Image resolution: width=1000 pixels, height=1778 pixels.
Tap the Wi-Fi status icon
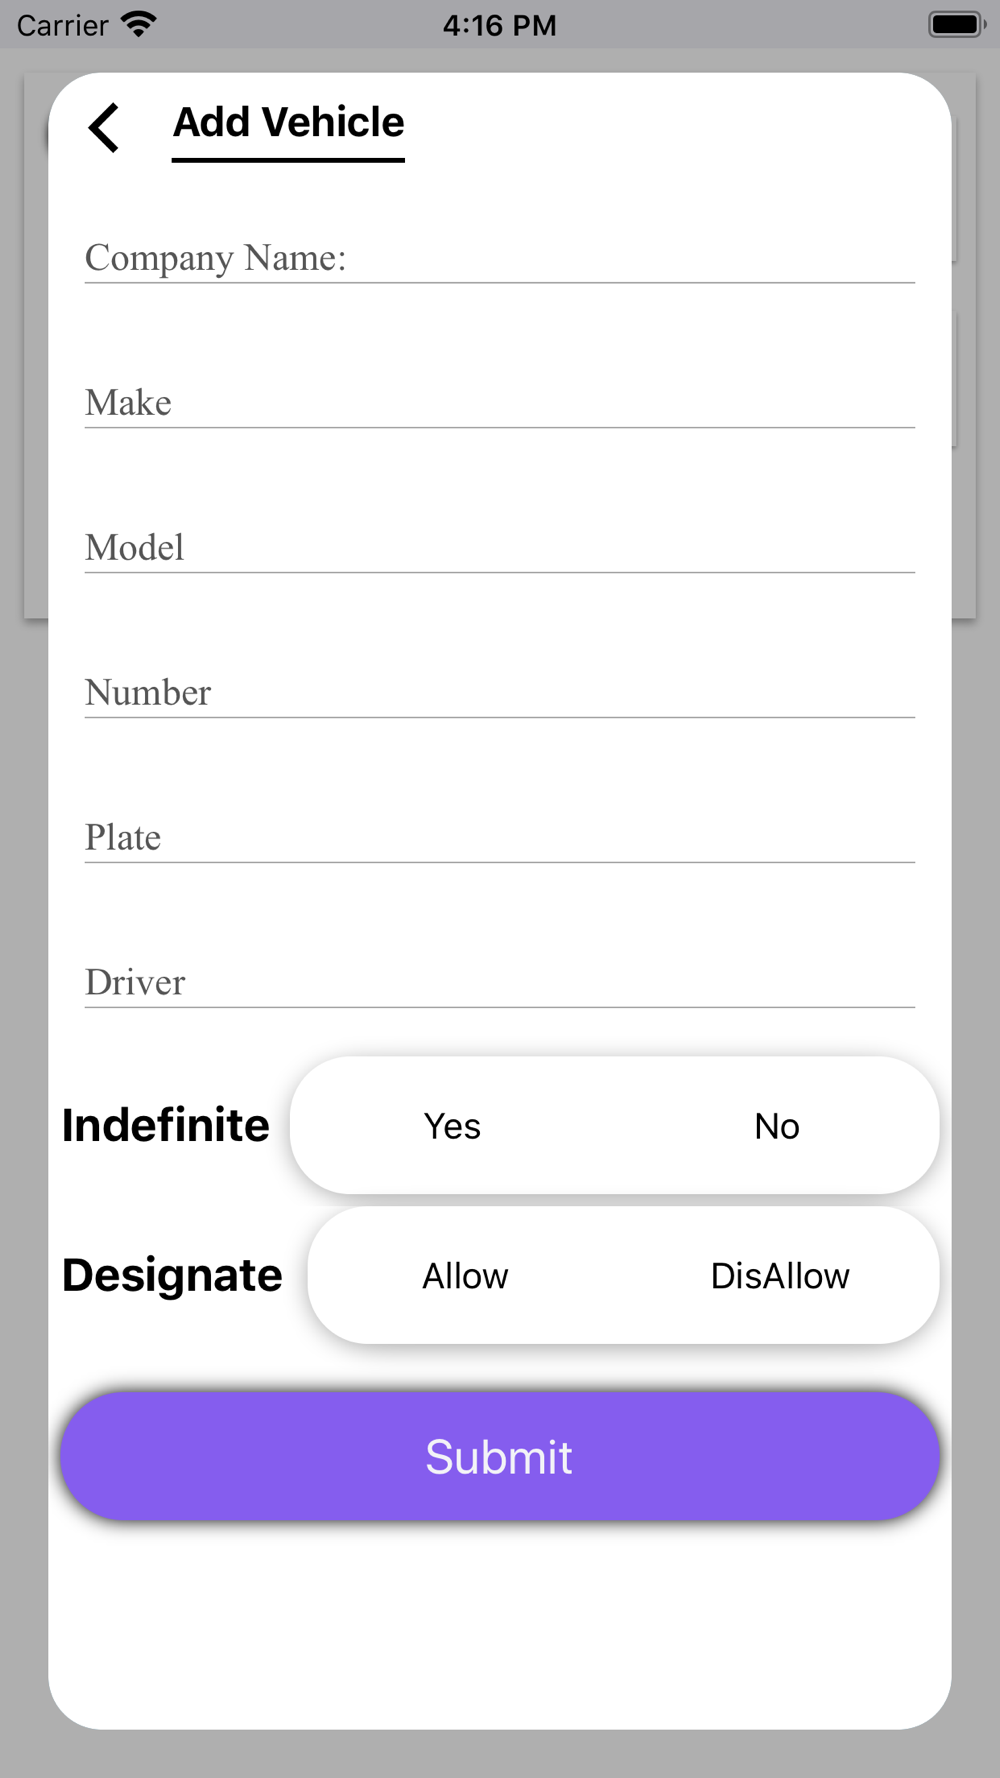(x=139, y=24)
